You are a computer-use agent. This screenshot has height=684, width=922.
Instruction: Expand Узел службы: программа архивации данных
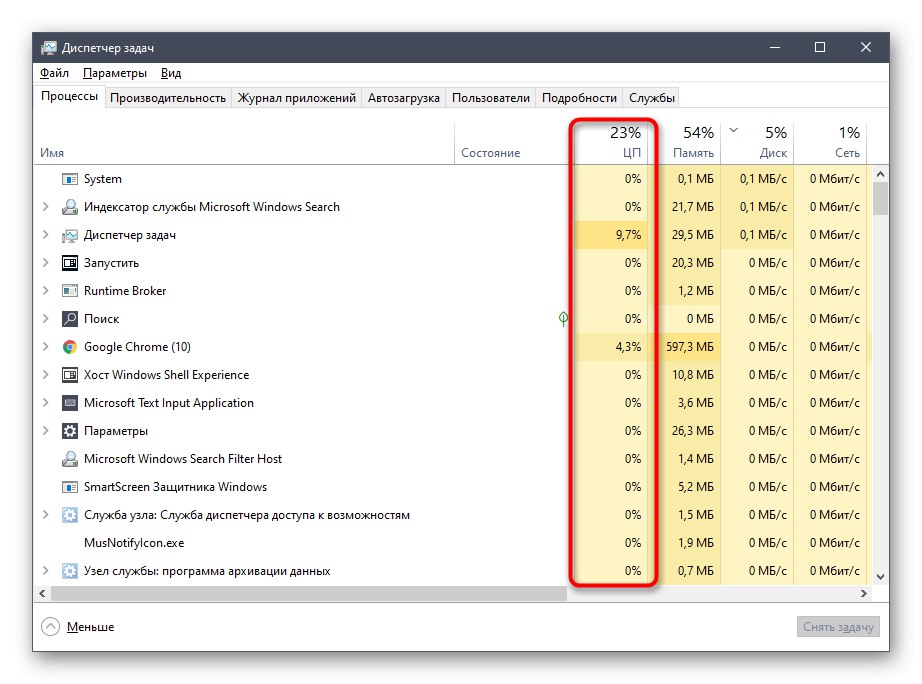pos(44,571)
